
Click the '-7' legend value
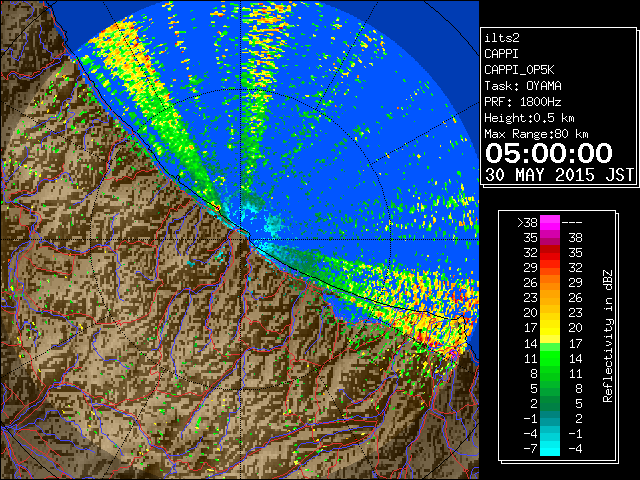coord(530,448)
